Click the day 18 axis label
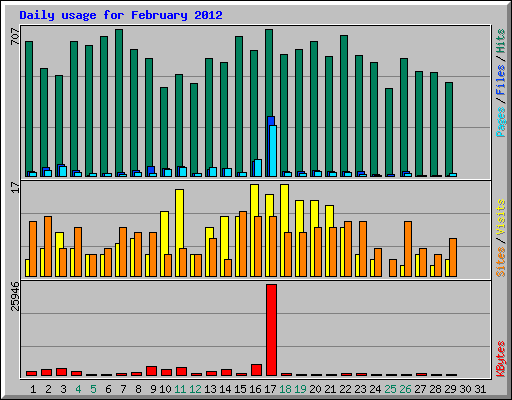The image size is (512, 400). coord(285,389)
